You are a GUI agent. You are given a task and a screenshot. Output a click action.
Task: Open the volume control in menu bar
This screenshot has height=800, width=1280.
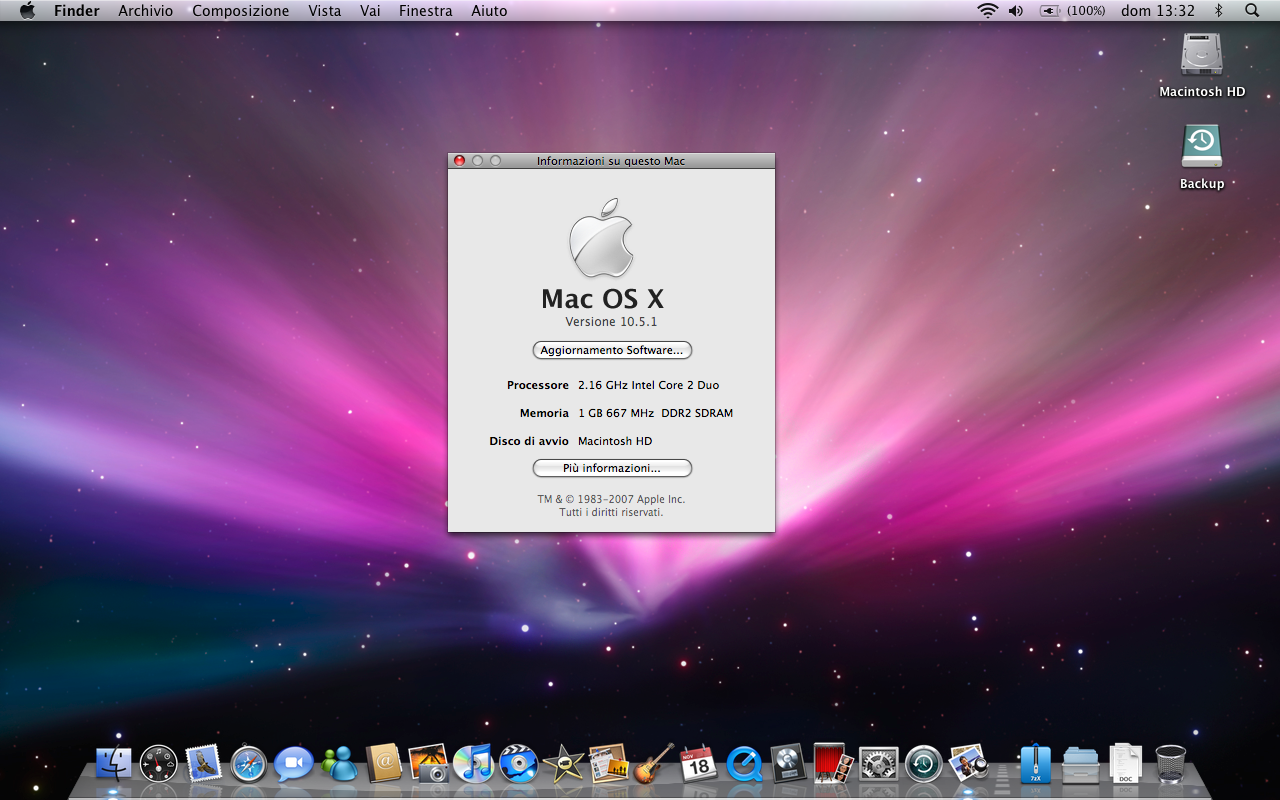pos(1016,11)
